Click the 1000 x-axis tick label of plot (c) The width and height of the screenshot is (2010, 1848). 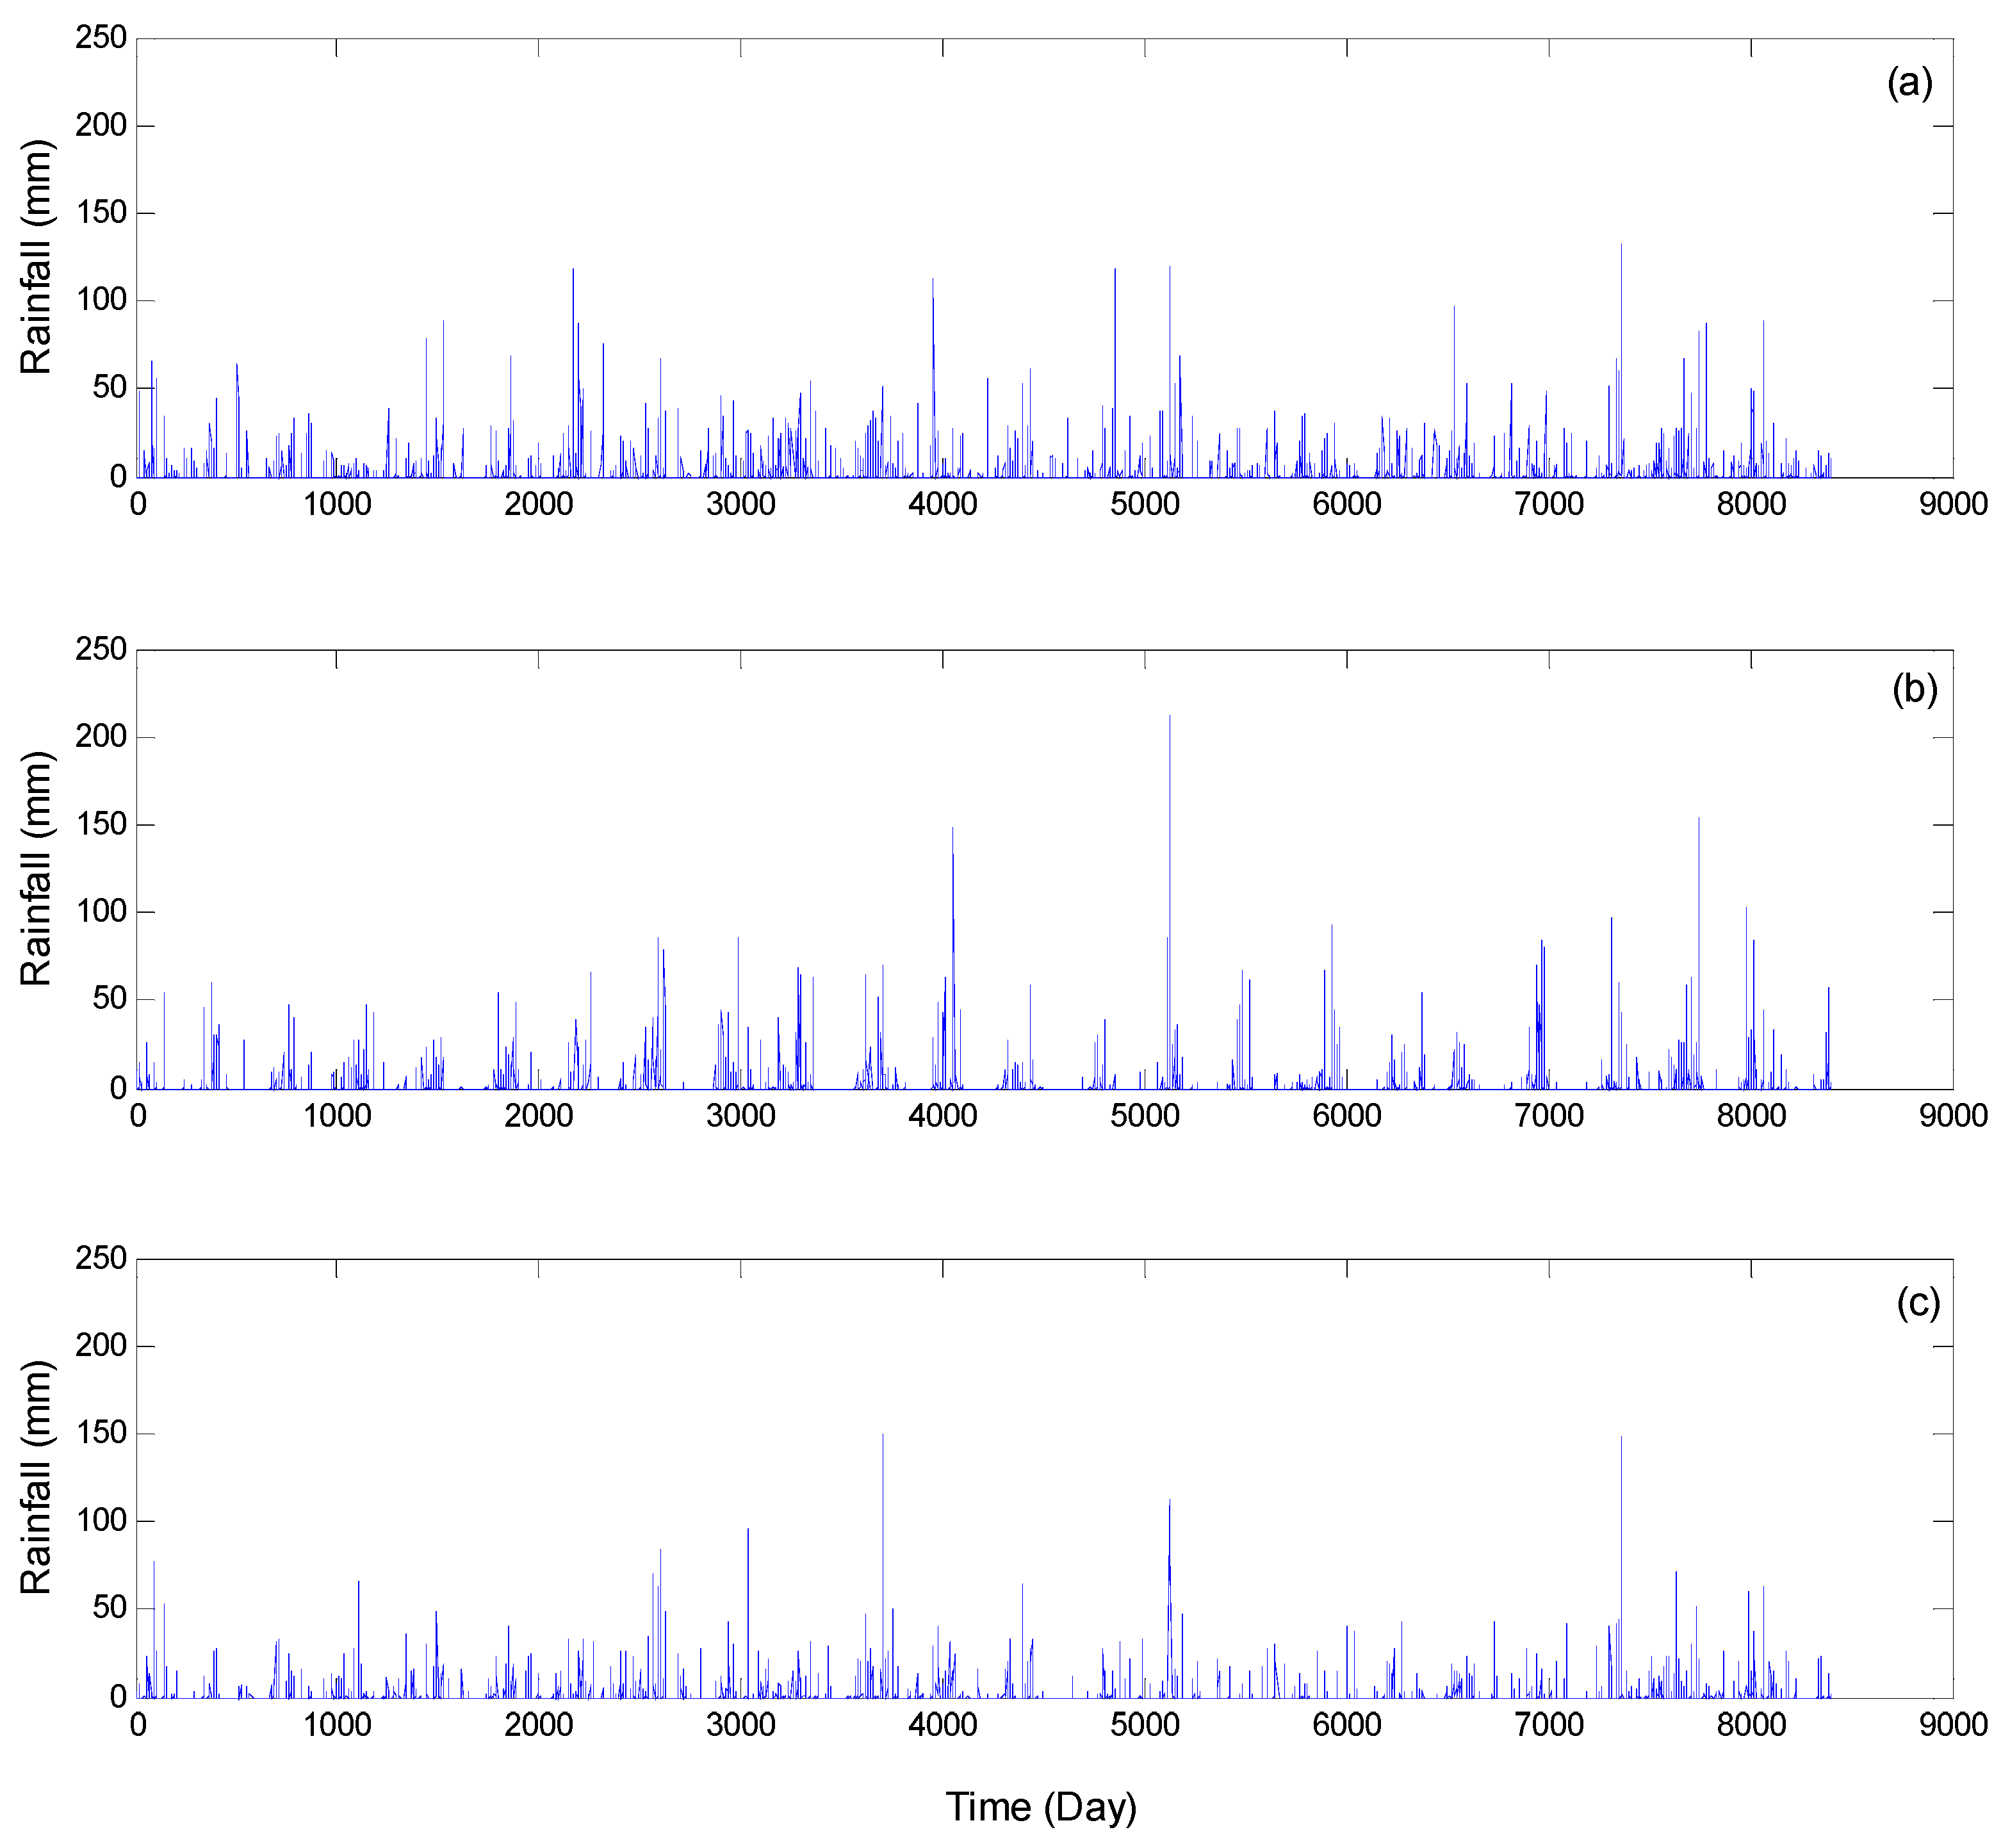(337, 1724)
